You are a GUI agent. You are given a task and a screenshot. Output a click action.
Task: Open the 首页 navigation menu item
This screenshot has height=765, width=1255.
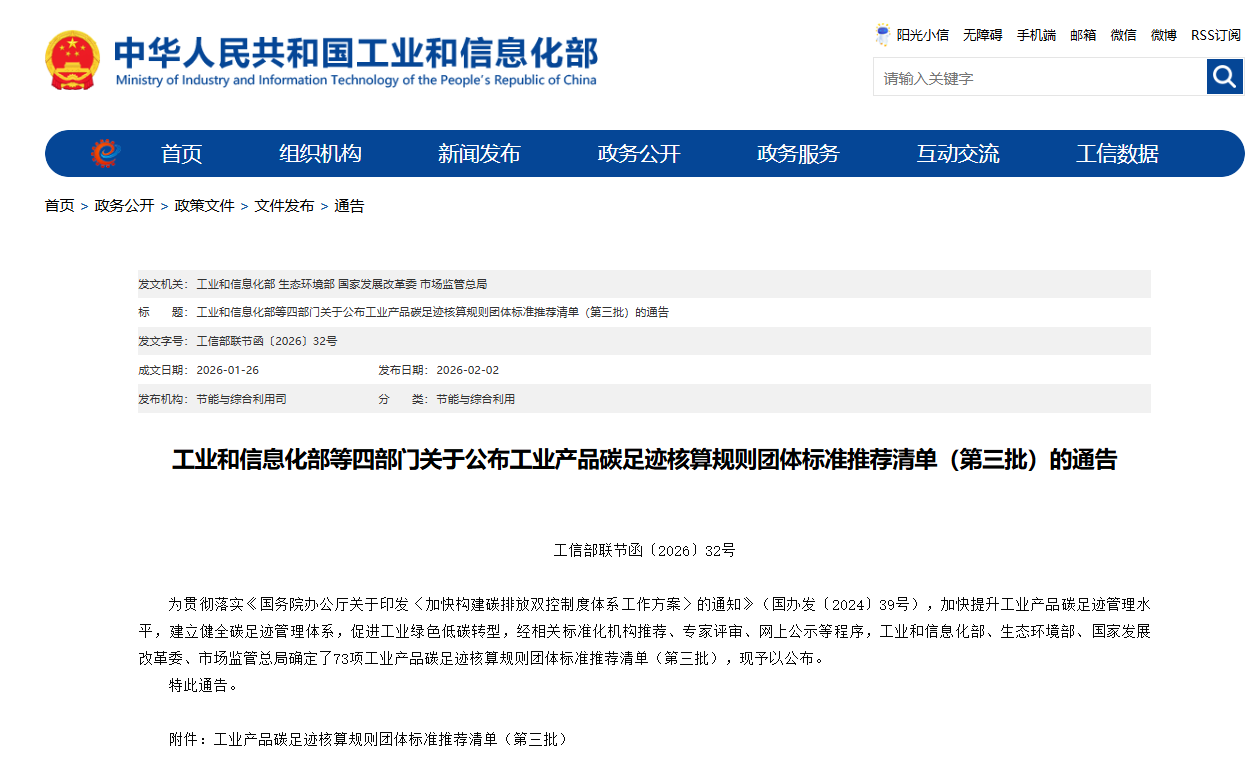pos(182,154)
